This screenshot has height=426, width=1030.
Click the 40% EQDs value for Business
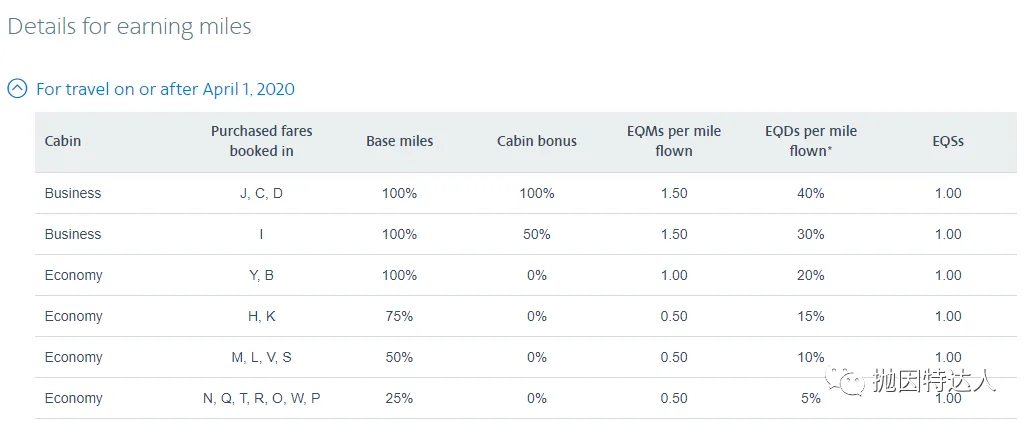click(811, 194)
